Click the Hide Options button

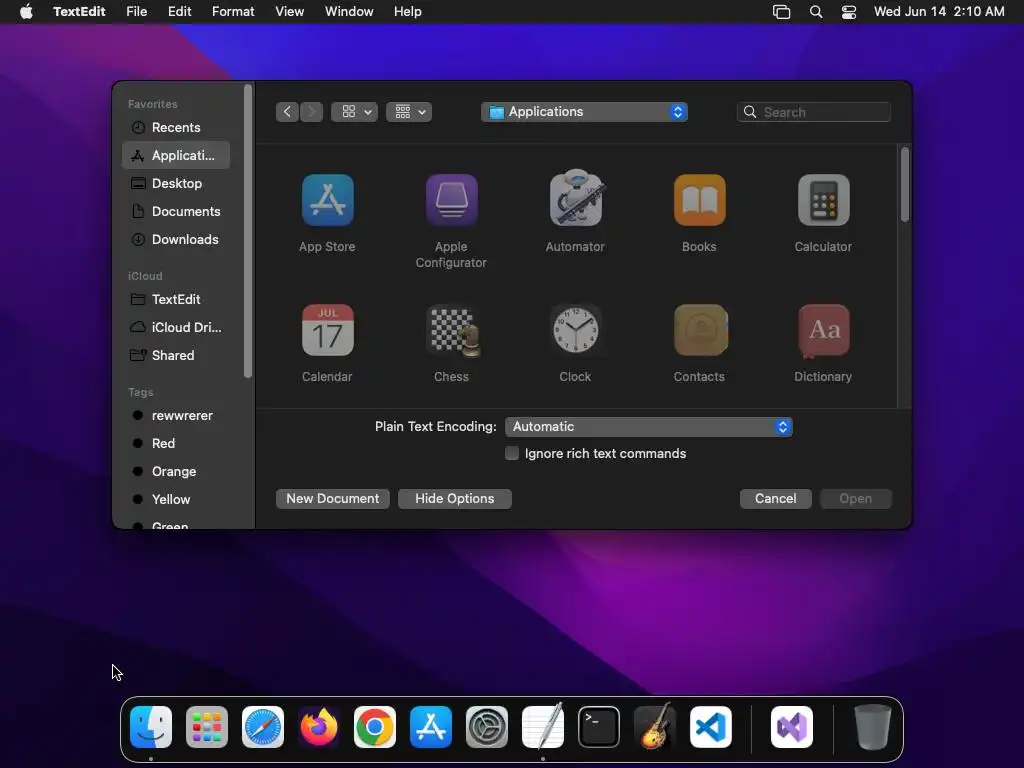click(x=455, y=499)
